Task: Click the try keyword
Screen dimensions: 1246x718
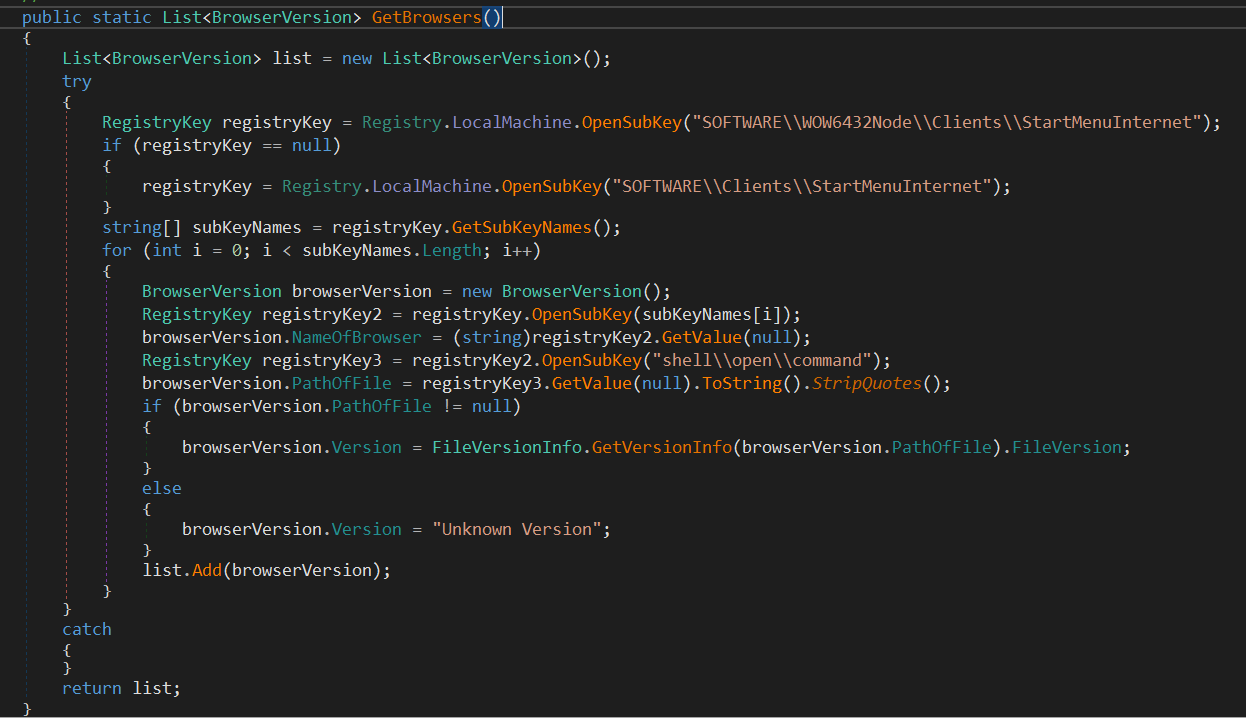Action: 77,81
